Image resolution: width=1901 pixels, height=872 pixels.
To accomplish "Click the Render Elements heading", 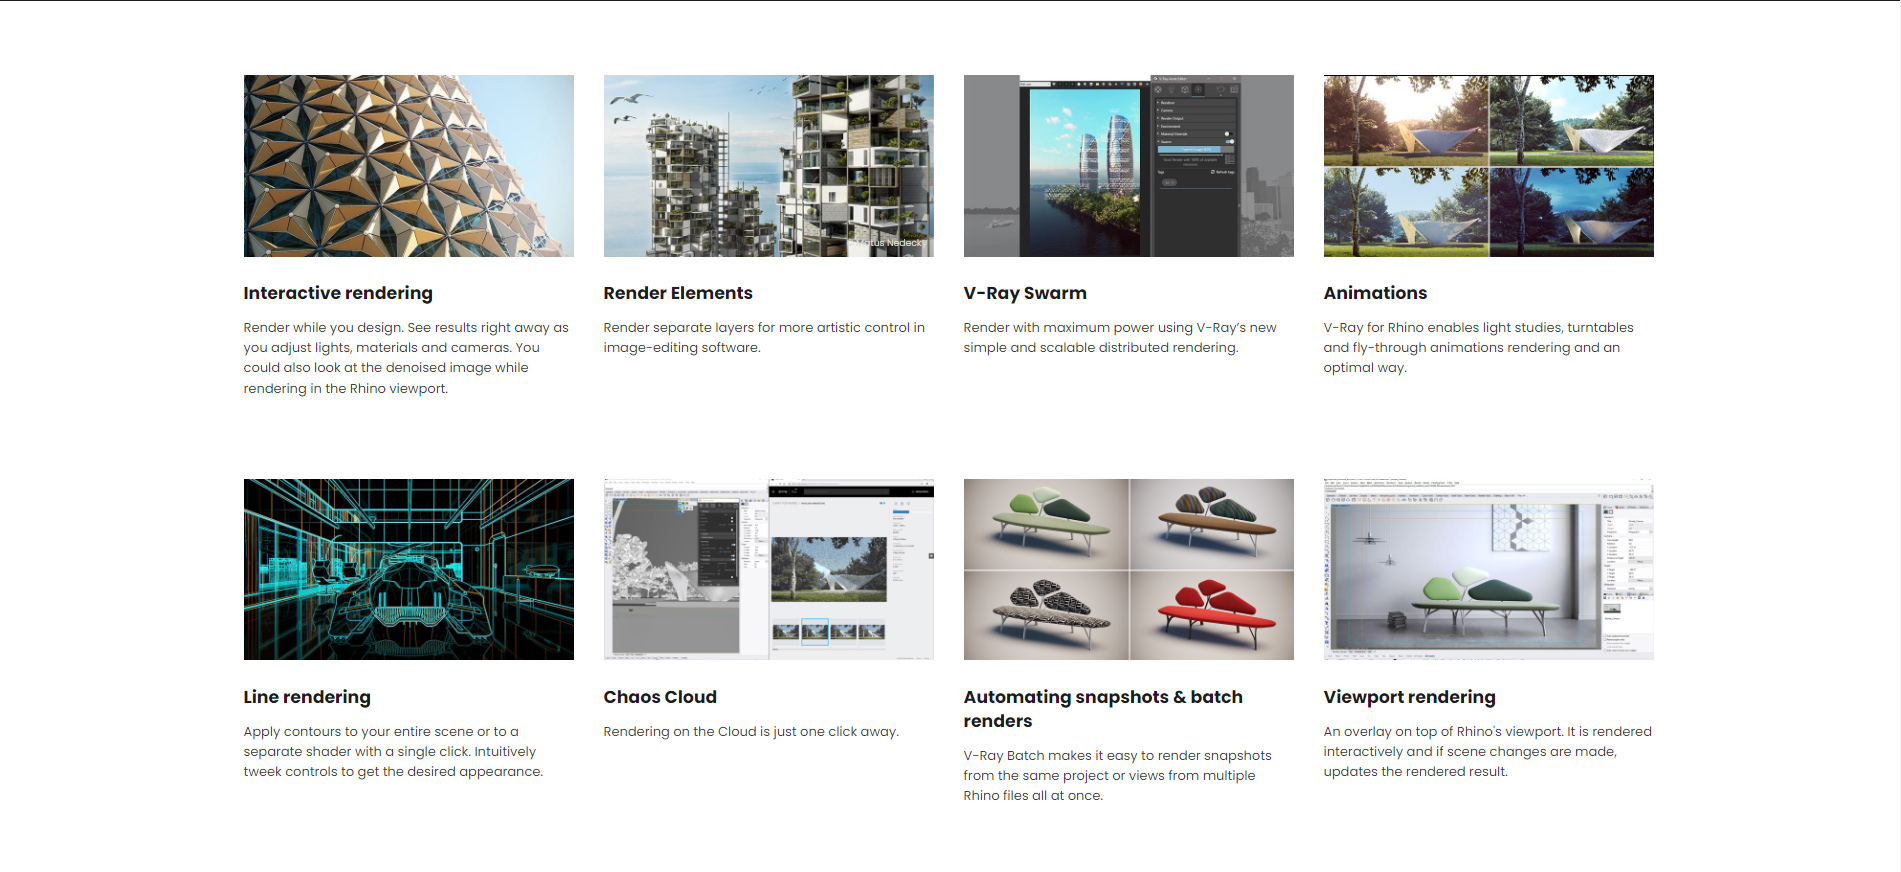I will [x=678, y=293].
